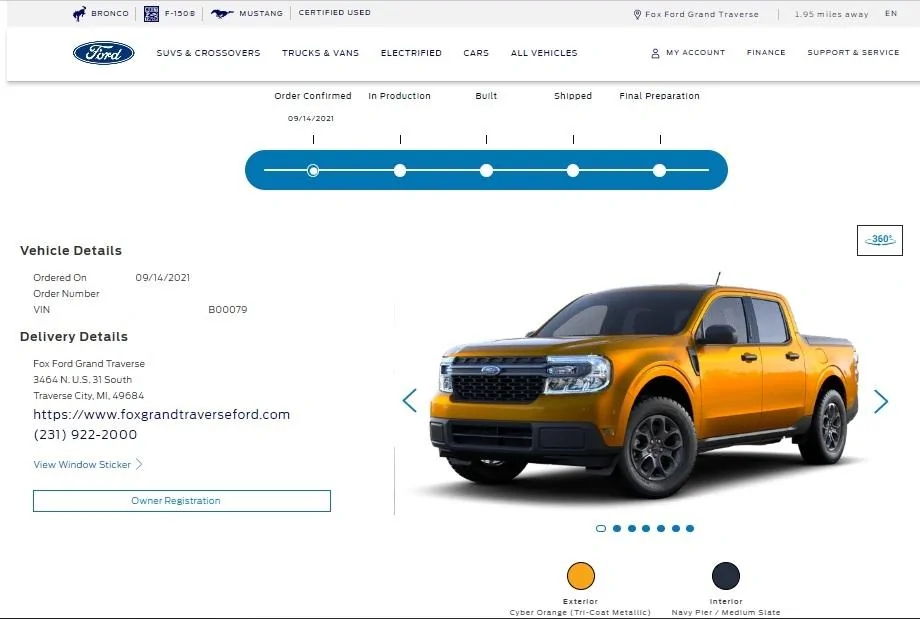This screenshot has width=920, height=620.
Task: Show next vehicle image with right arrow
Action: pos(881,401)
